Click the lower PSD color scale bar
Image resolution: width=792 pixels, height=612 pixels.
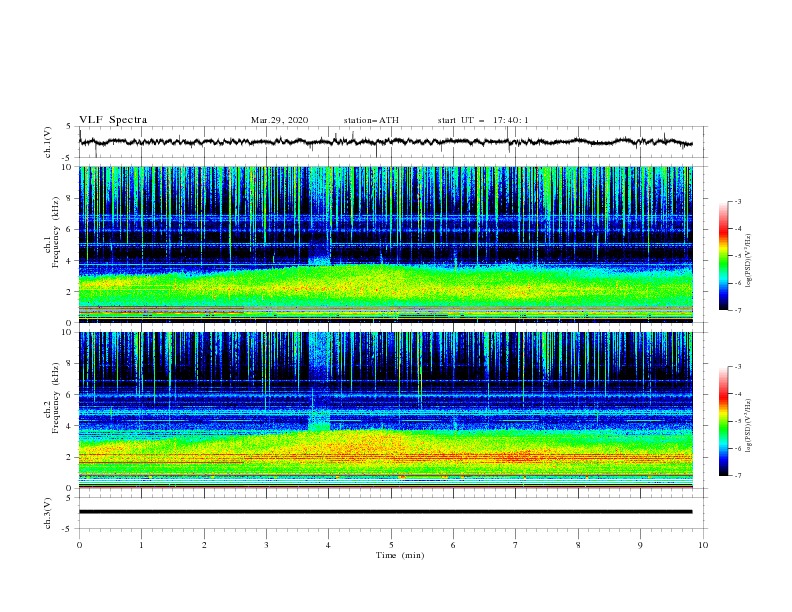click(724, 421)
